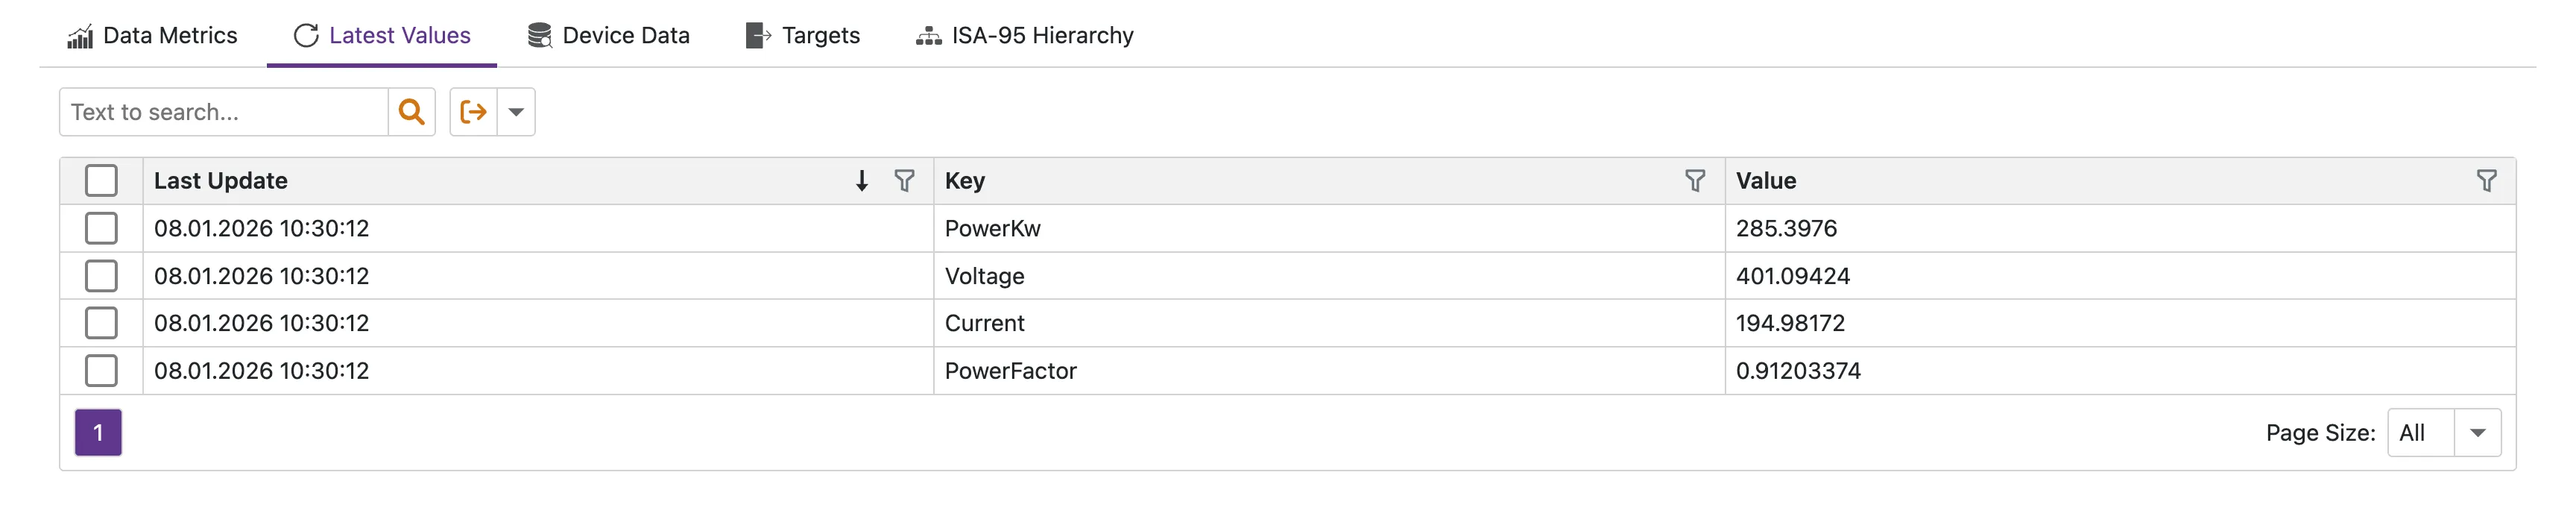Check the checkbox for the PowerKw row

click(101, 228)
